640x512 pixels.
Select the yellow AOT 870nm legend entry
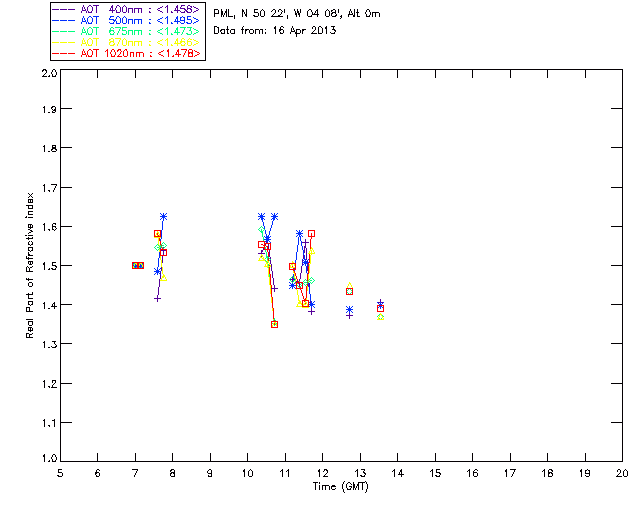point(126,42)
